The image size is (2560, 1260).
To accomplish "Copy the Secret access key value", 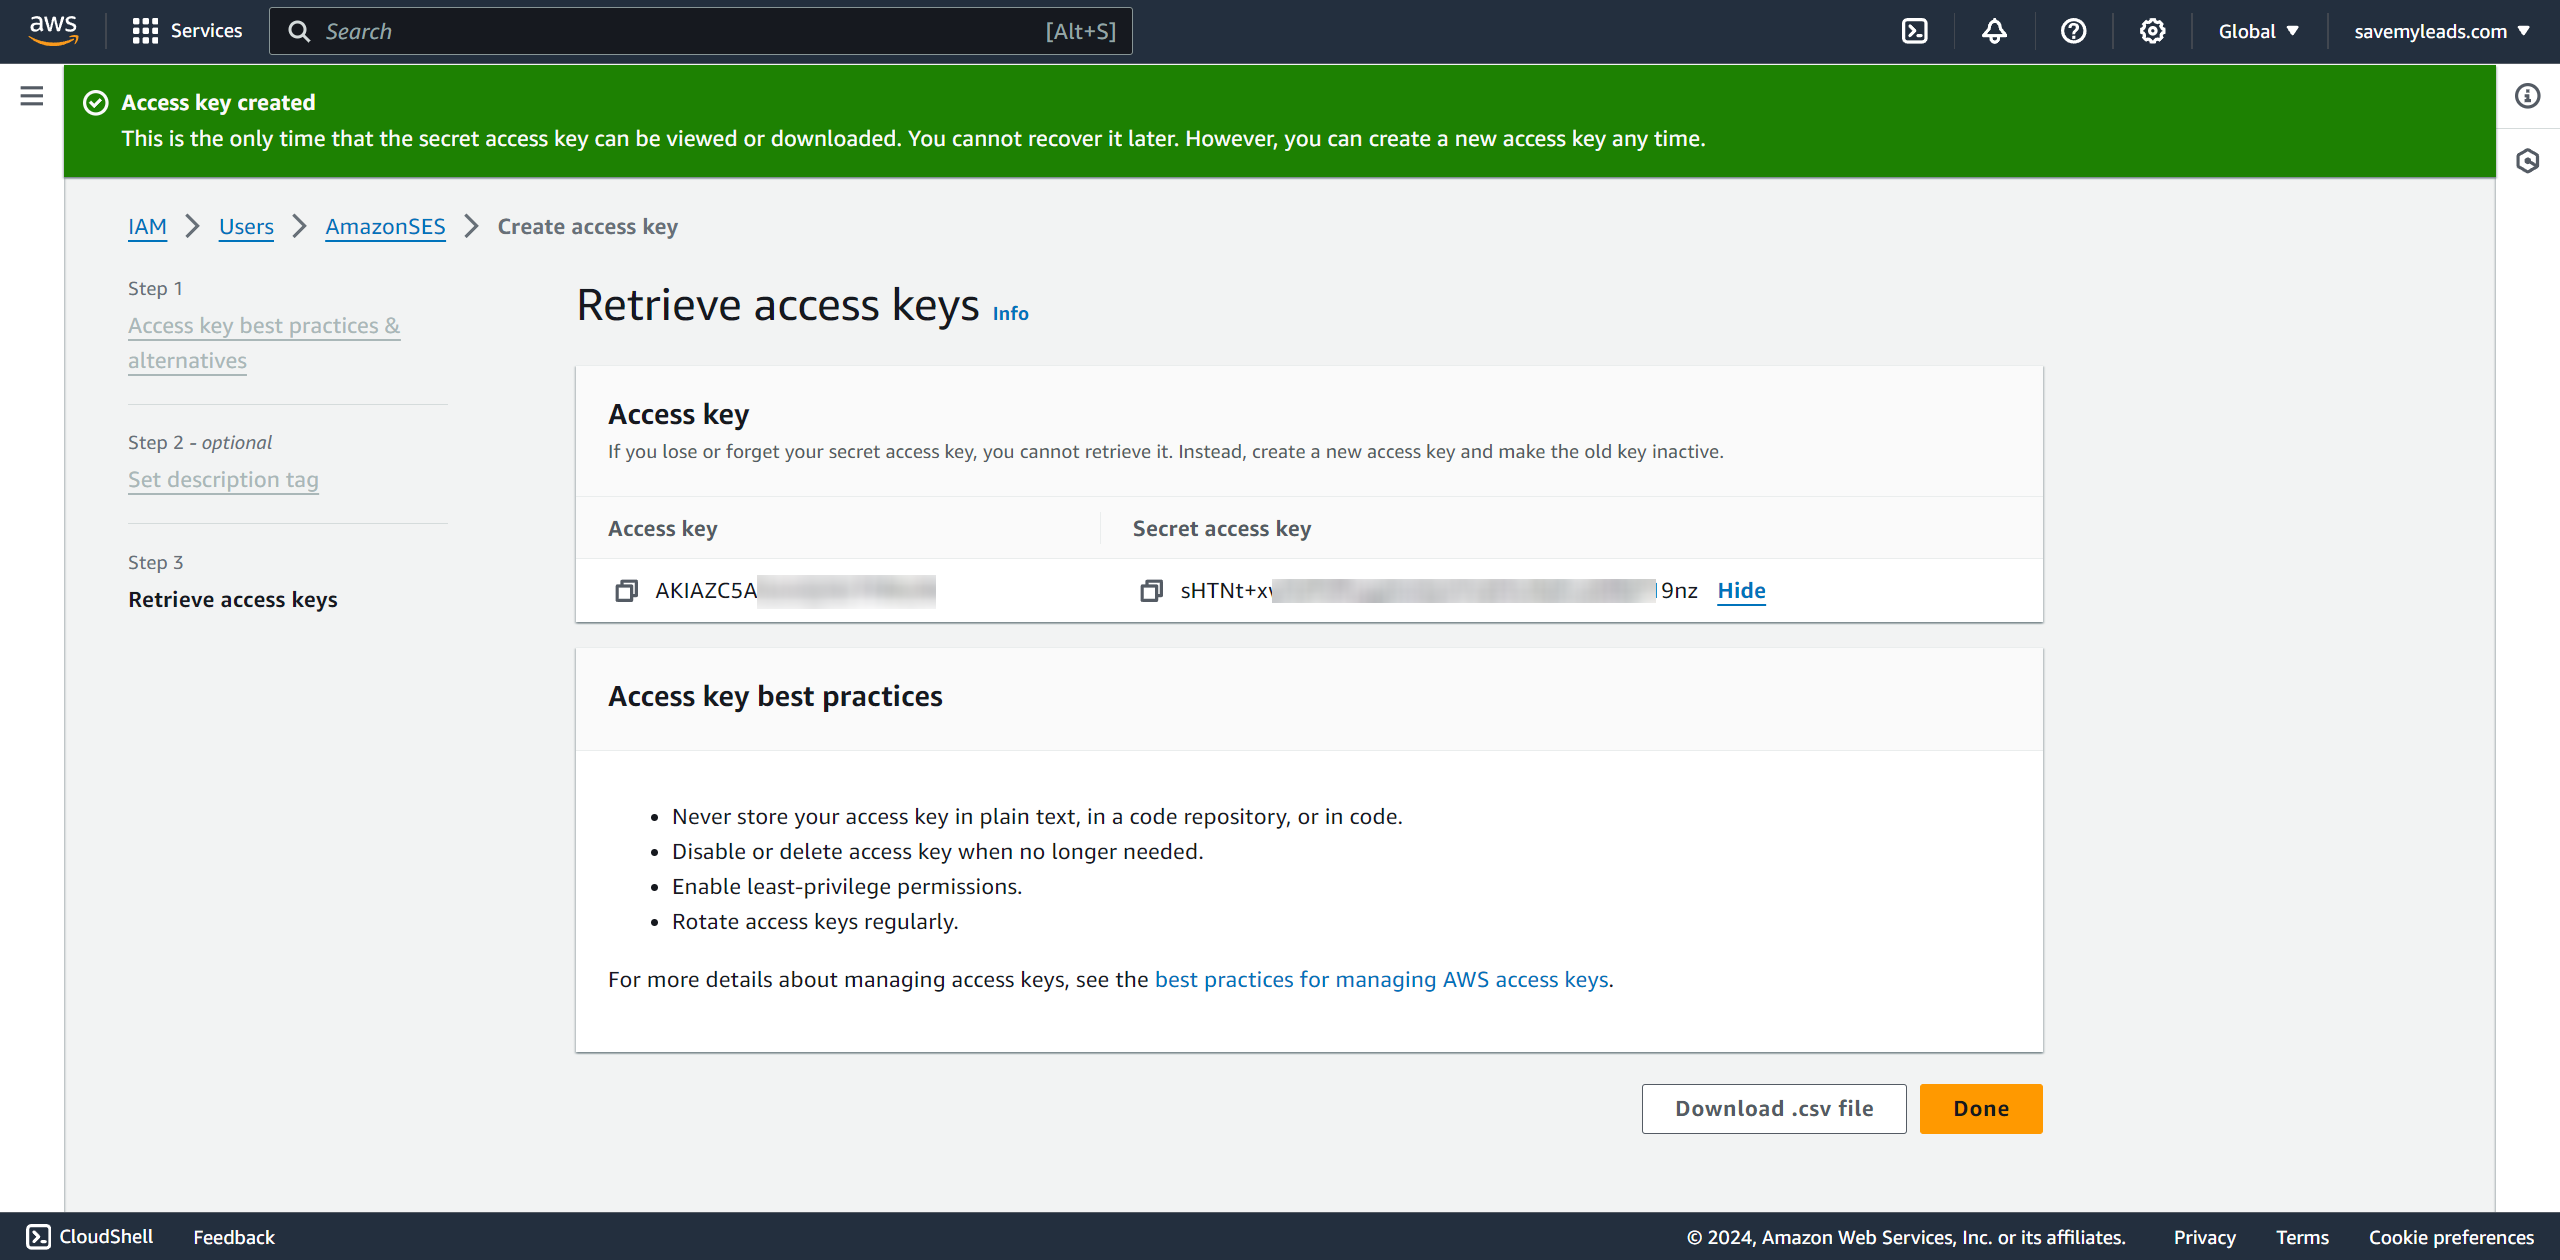I will pos(1151,591).
